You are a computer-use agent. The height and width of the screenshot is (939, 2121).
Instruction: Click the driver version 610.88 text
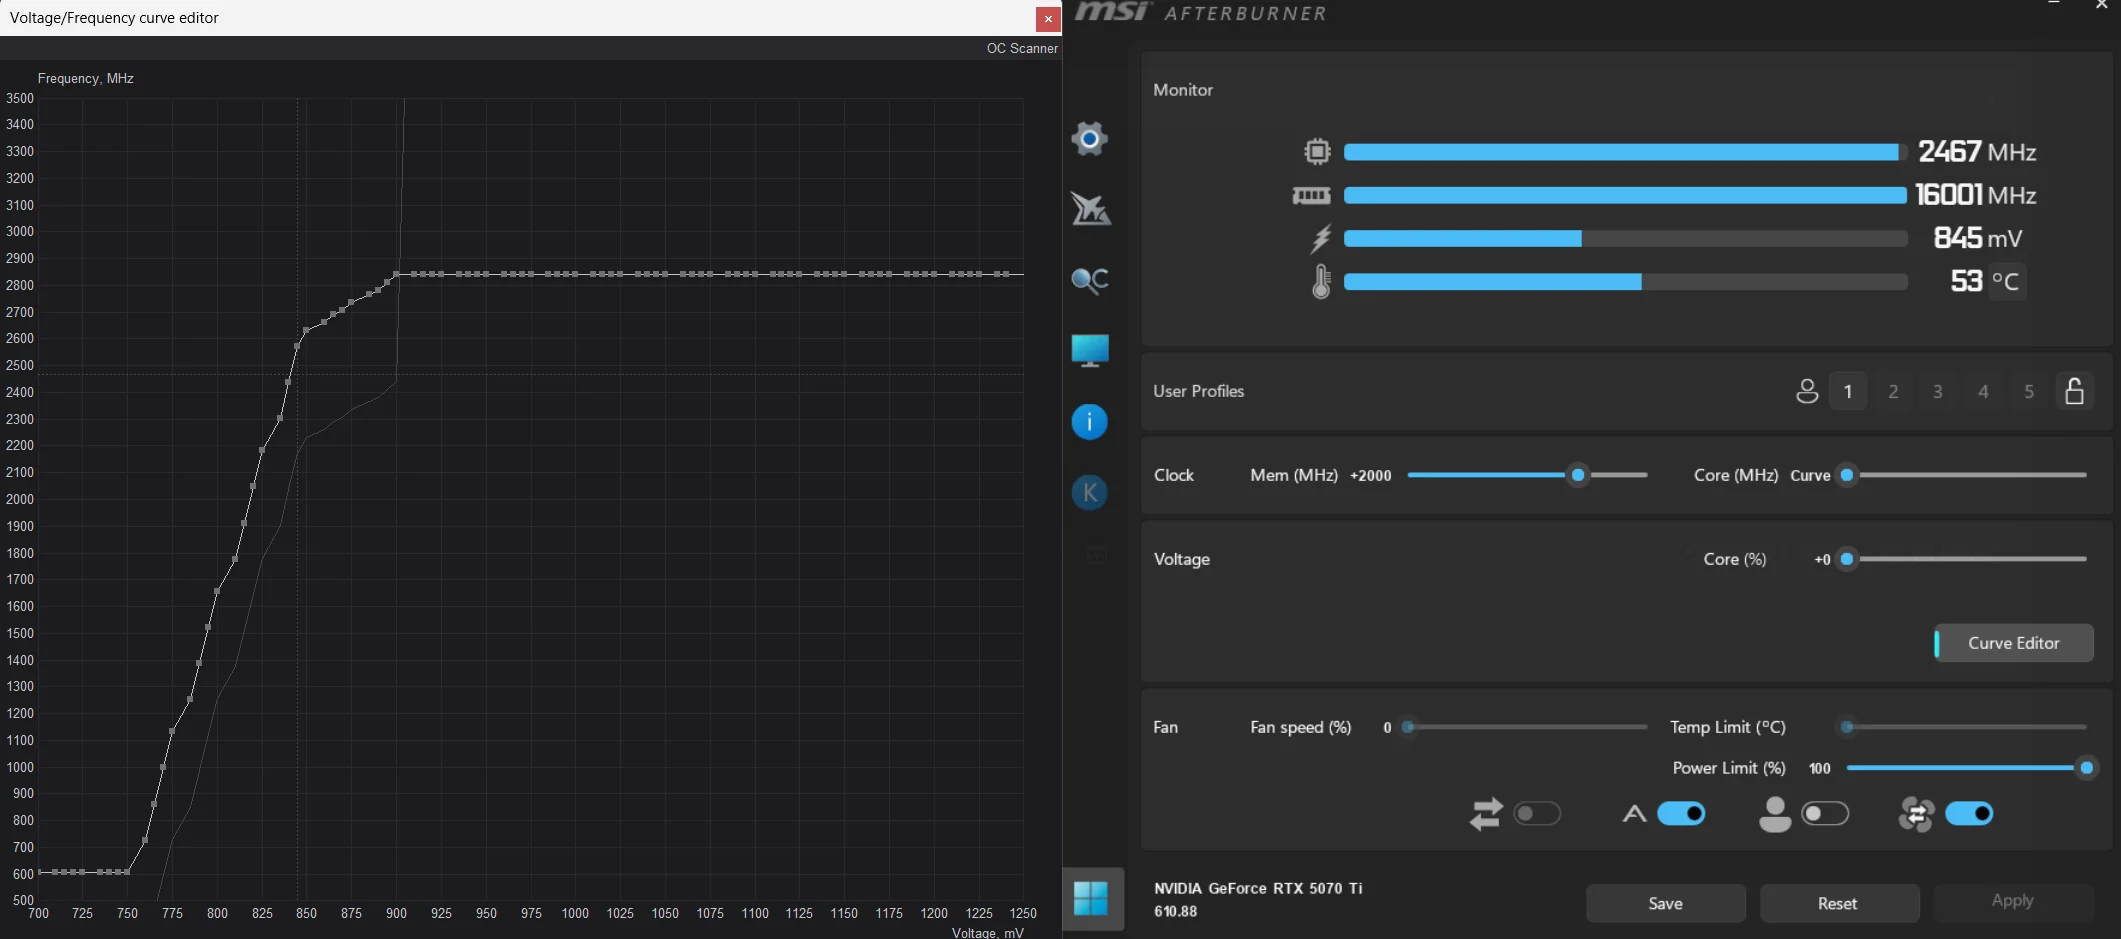tap(1175, 911)
